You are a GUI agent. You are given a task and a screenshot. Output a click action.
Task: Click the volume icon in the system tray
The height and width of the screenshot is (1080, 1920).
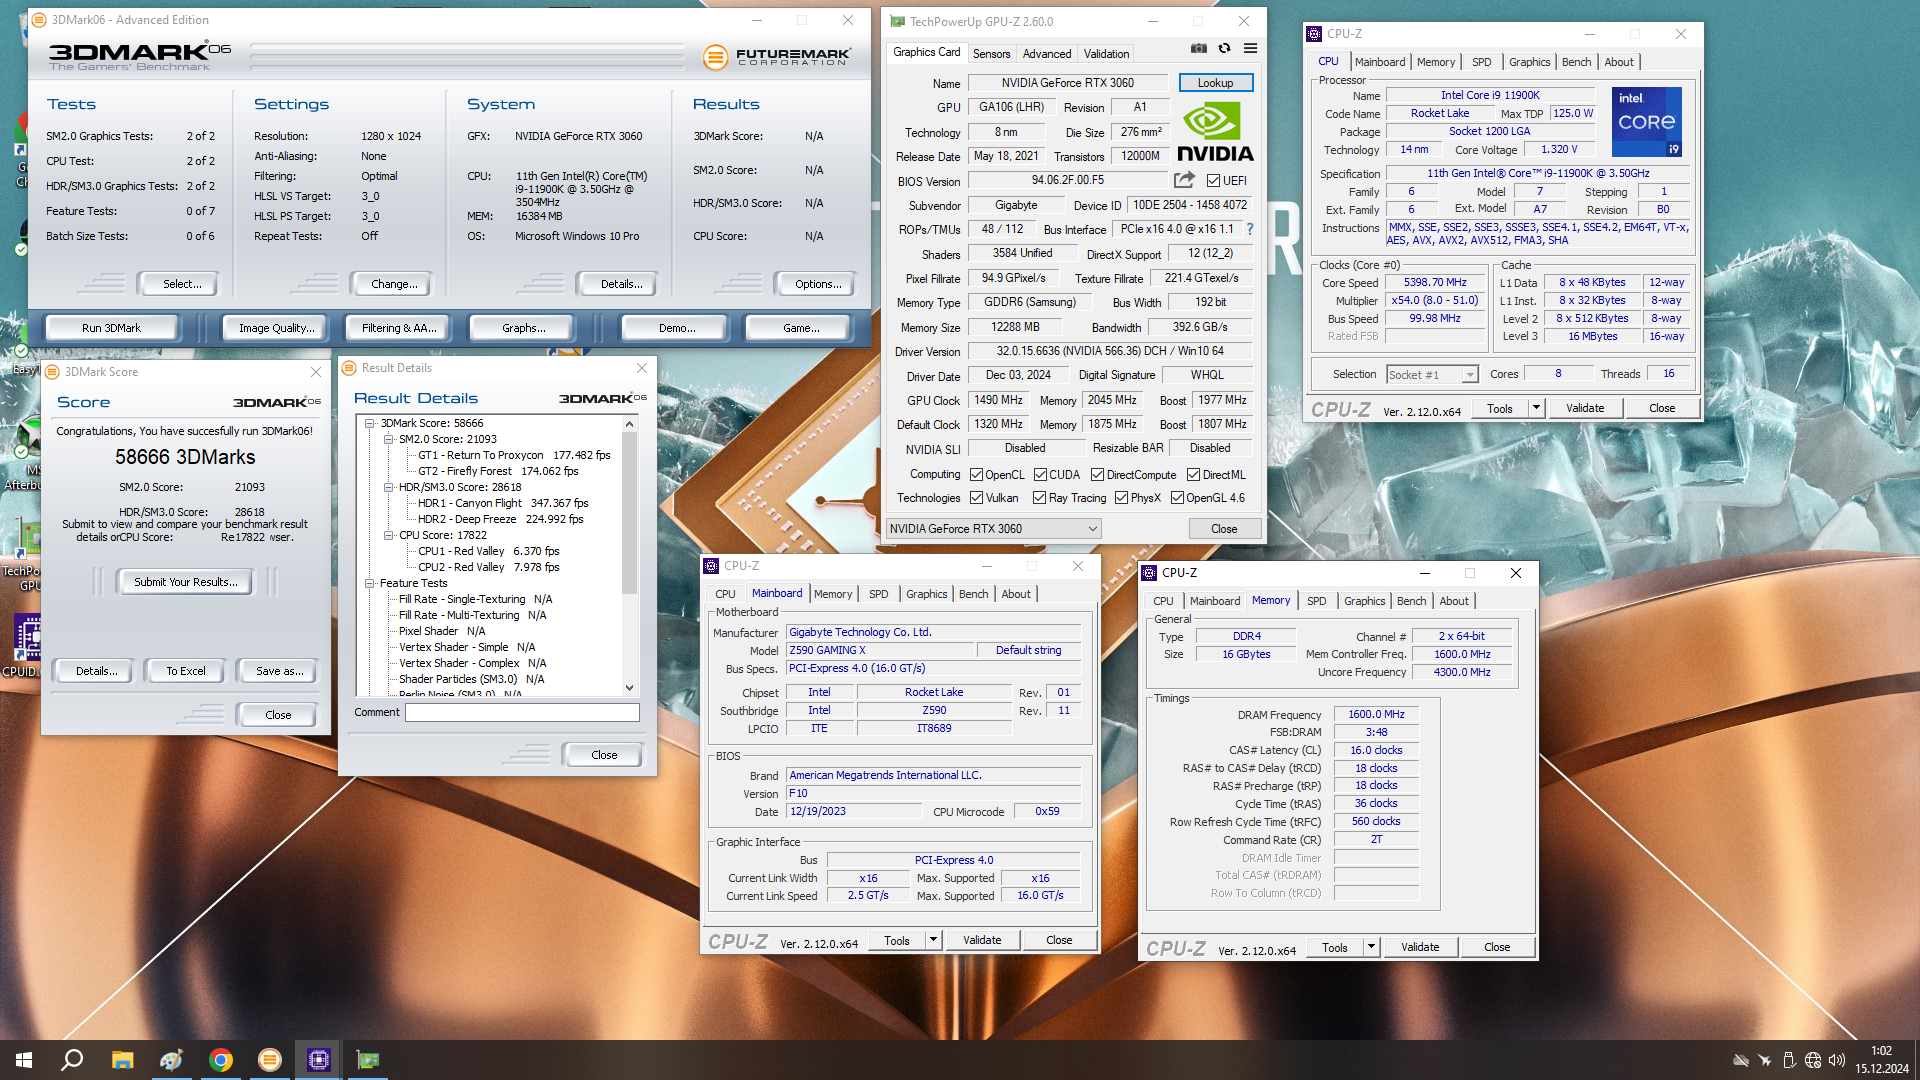1837,1060
